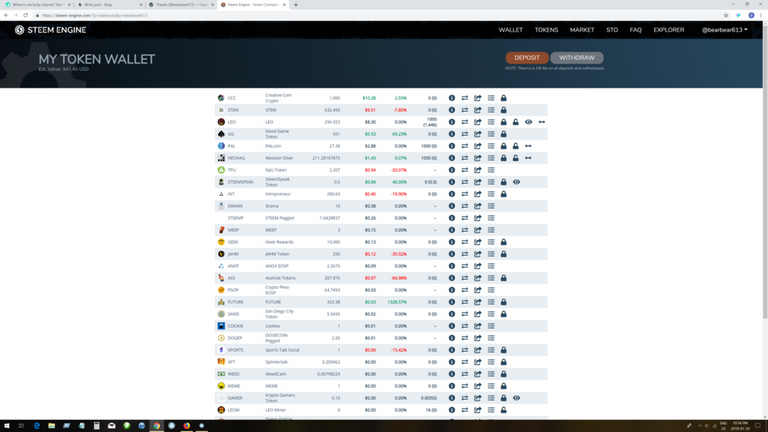The height and width of the screenshot is (432, 768).
Task: Open token info for CCC
Action: coord(452,98)
